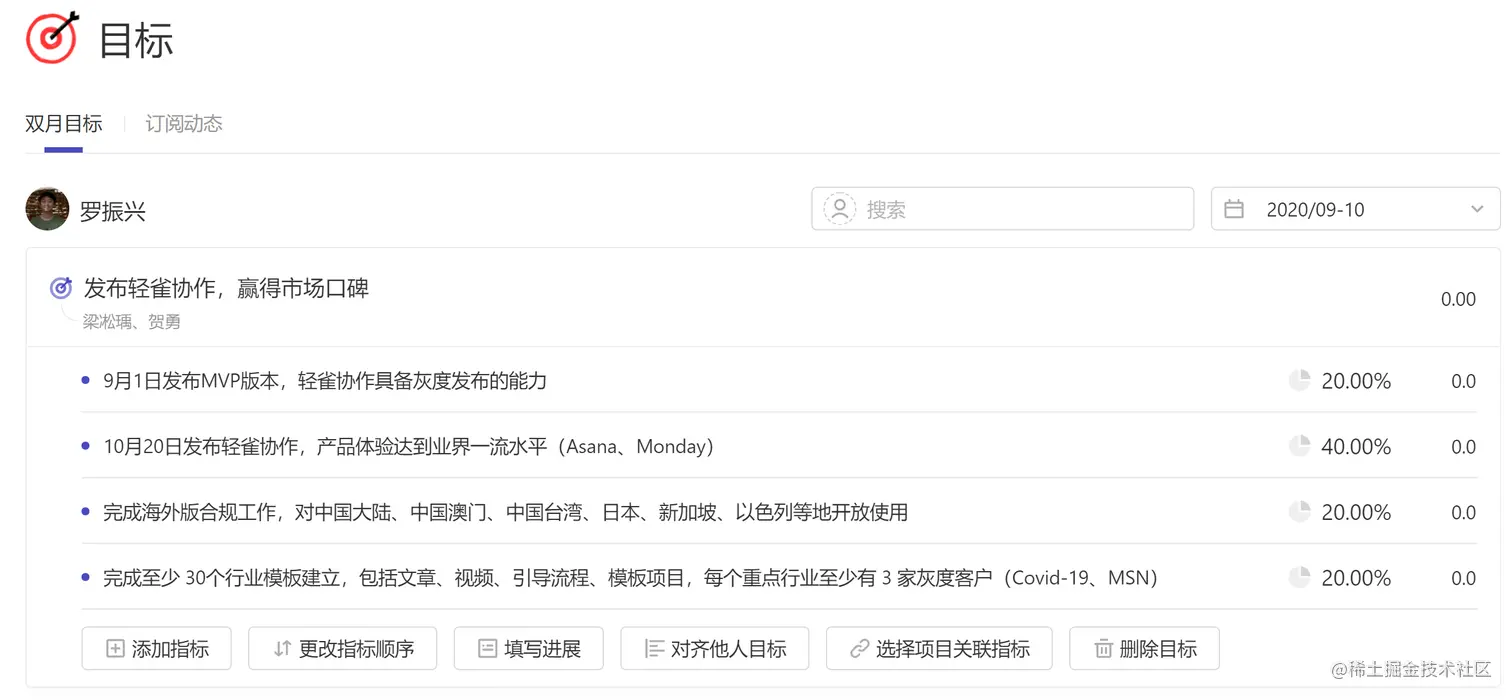Viewport: 1512px width, 700px height.
Task: Click score 0.0 in 海外版合规 row
Action: coord(1463,513)
